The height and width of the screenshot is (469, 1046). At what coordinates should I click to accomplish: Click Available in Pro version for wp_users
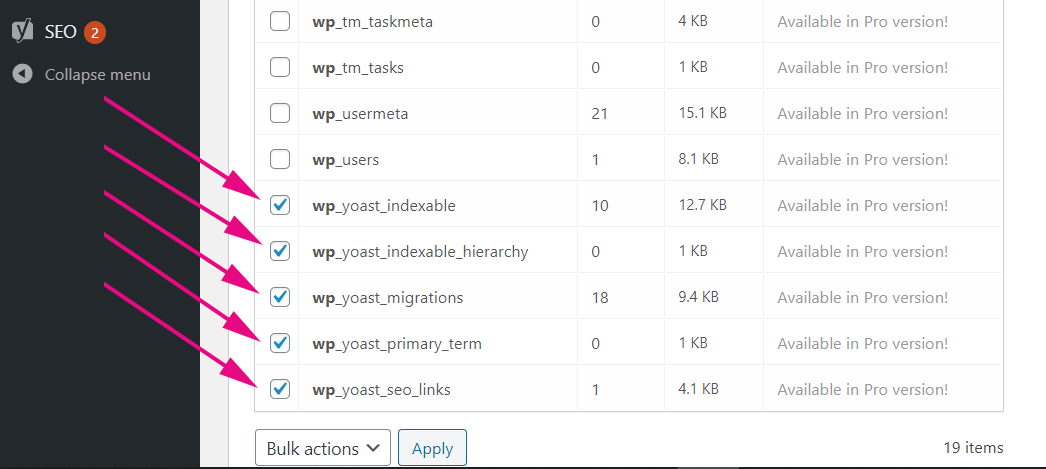click(x=862, y=159)
